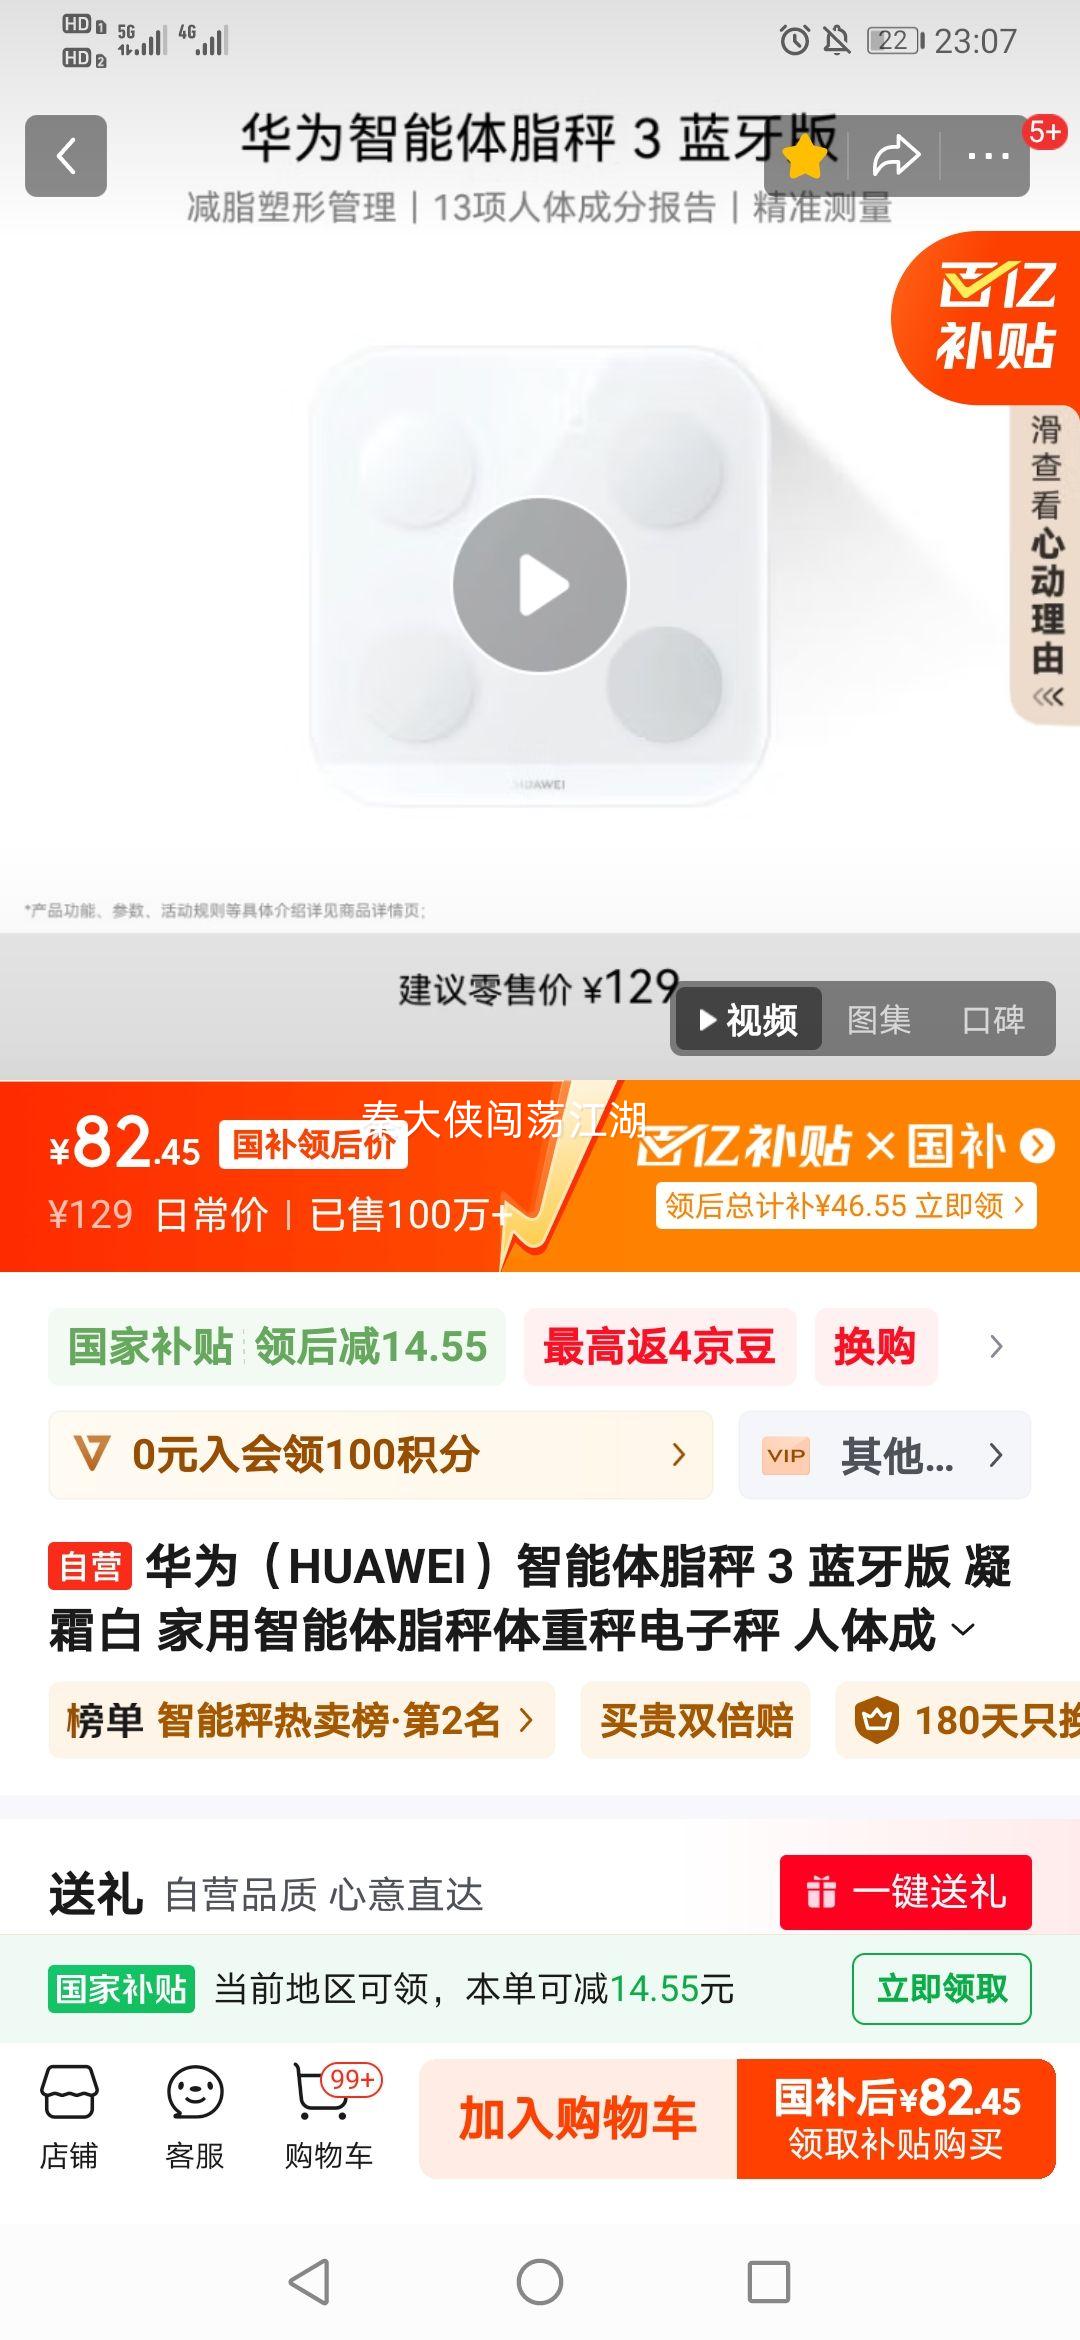Tap 领后总计补¥46.55 立即领 link

[x=846, y=1206]
